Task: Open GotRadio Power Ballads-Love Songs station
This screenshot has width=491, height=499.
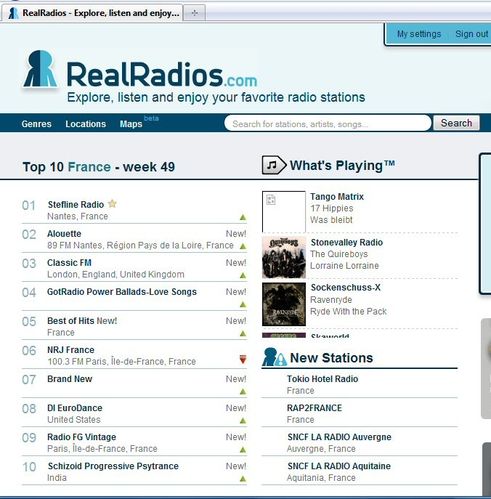Action: point(122,292)
